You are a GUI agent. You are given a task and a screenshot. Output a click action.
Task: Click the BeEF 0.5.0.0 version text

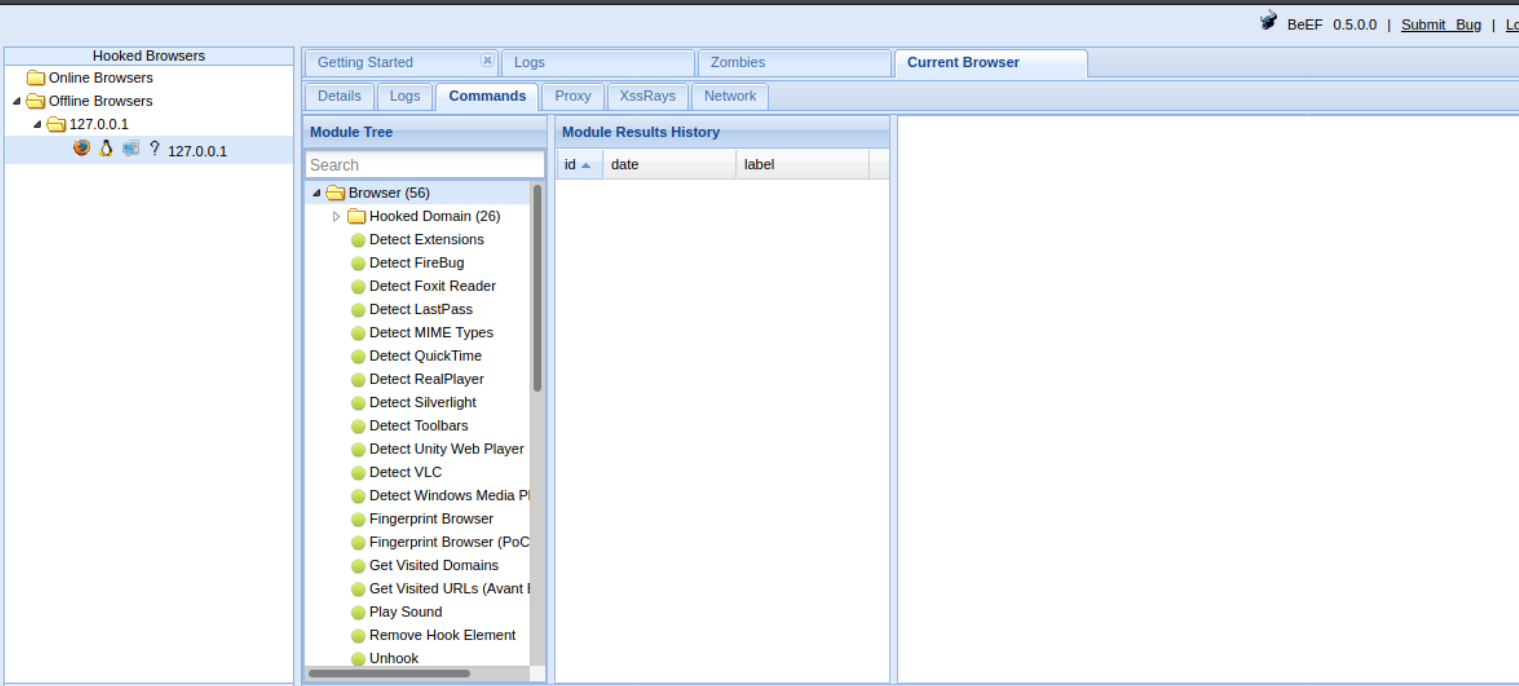1331,25
